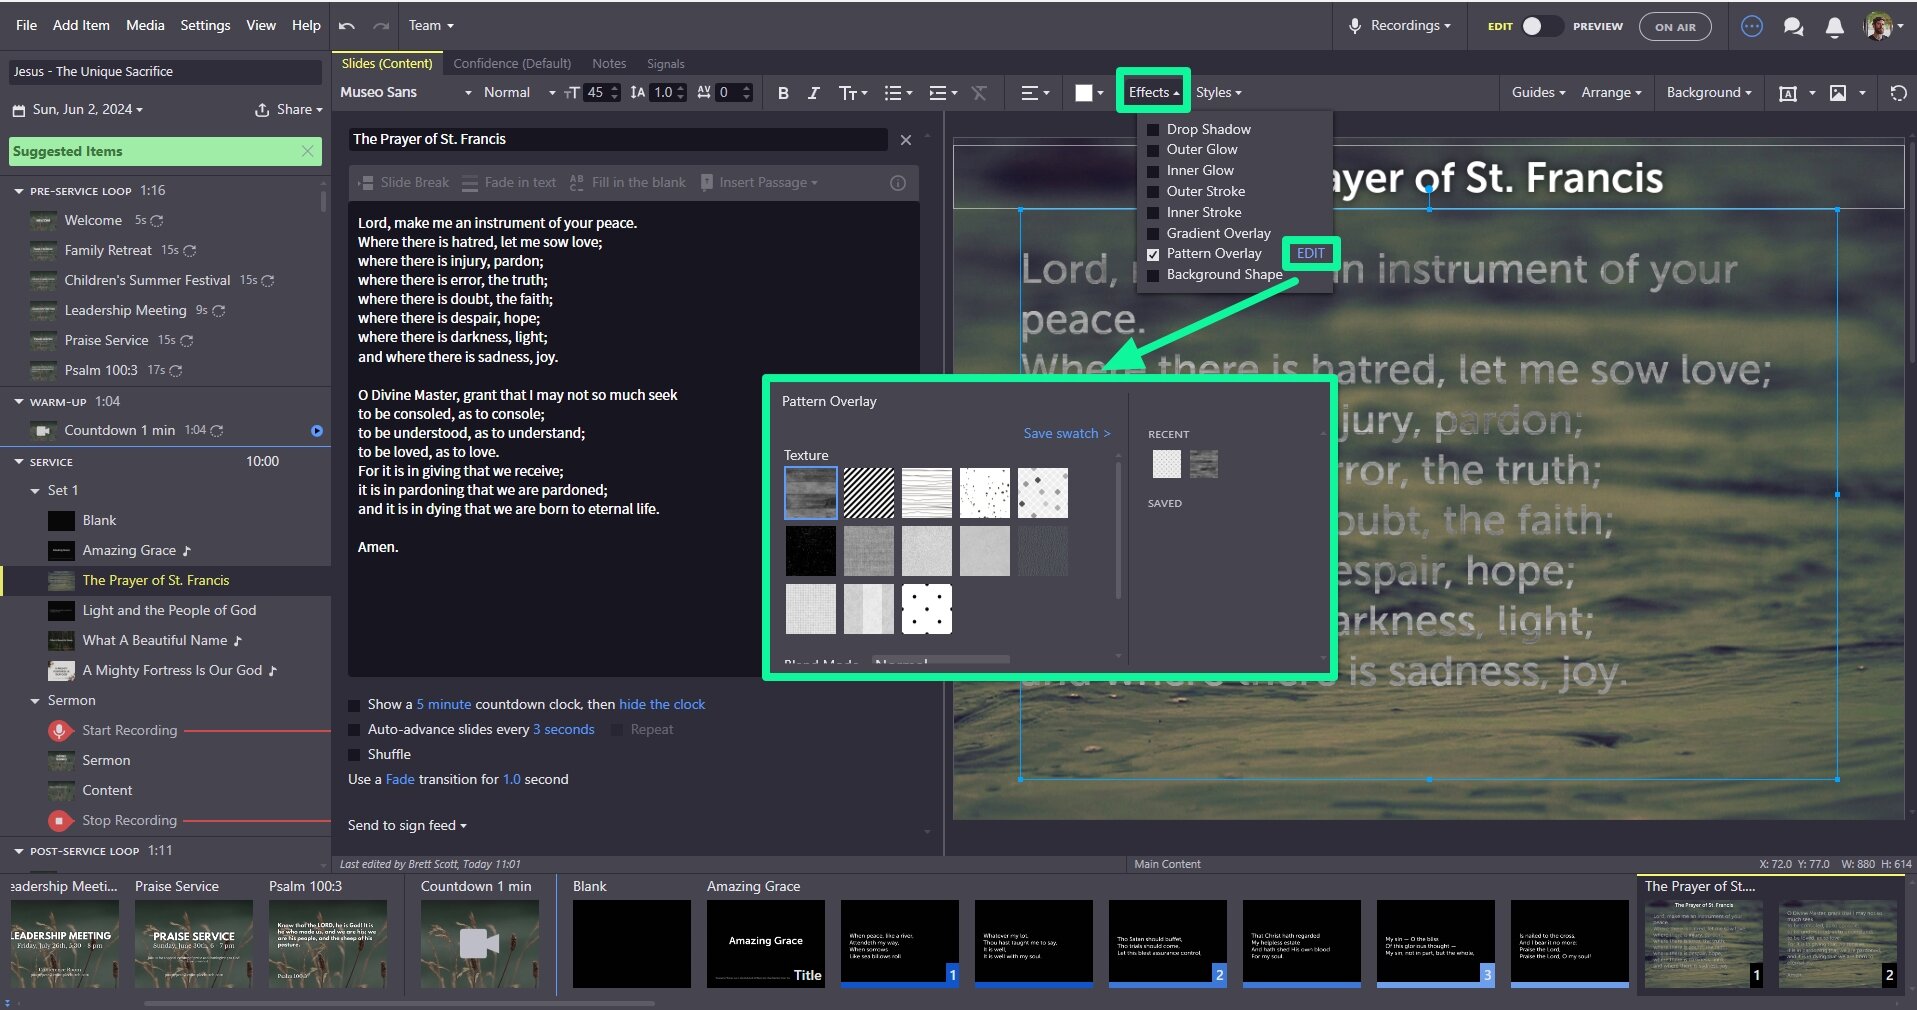Open the Team dropdown
Screen dimensions: 1917x1010
(x=431, y=26)
